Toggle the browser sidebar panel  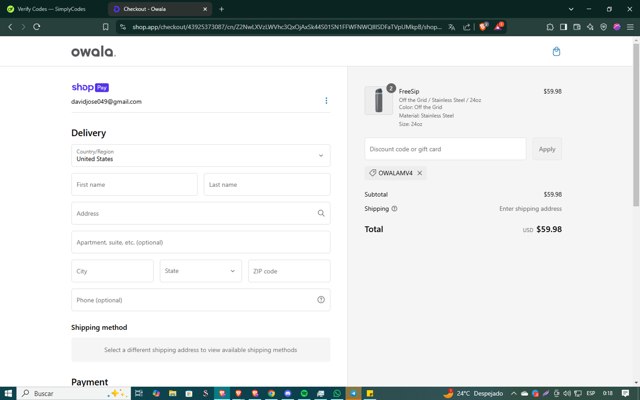(x=563, y=27)
